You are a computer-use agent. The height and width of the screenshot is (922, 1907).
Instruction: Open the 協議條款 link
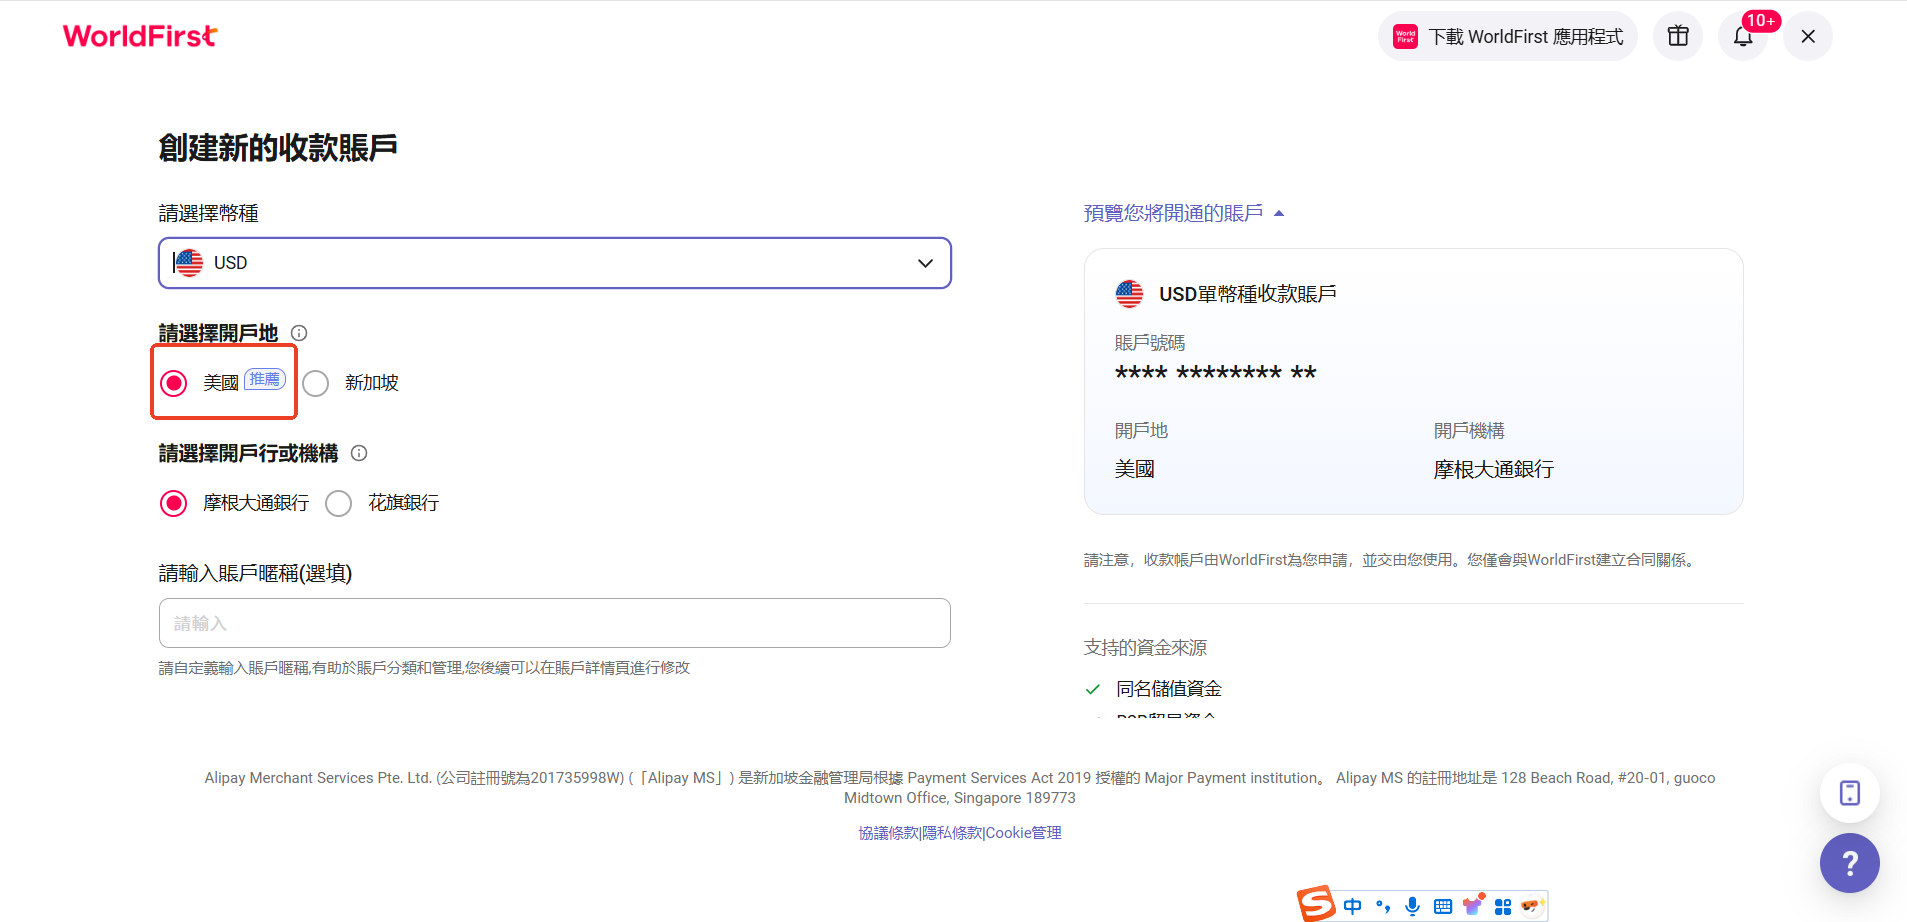pos(888,833)
